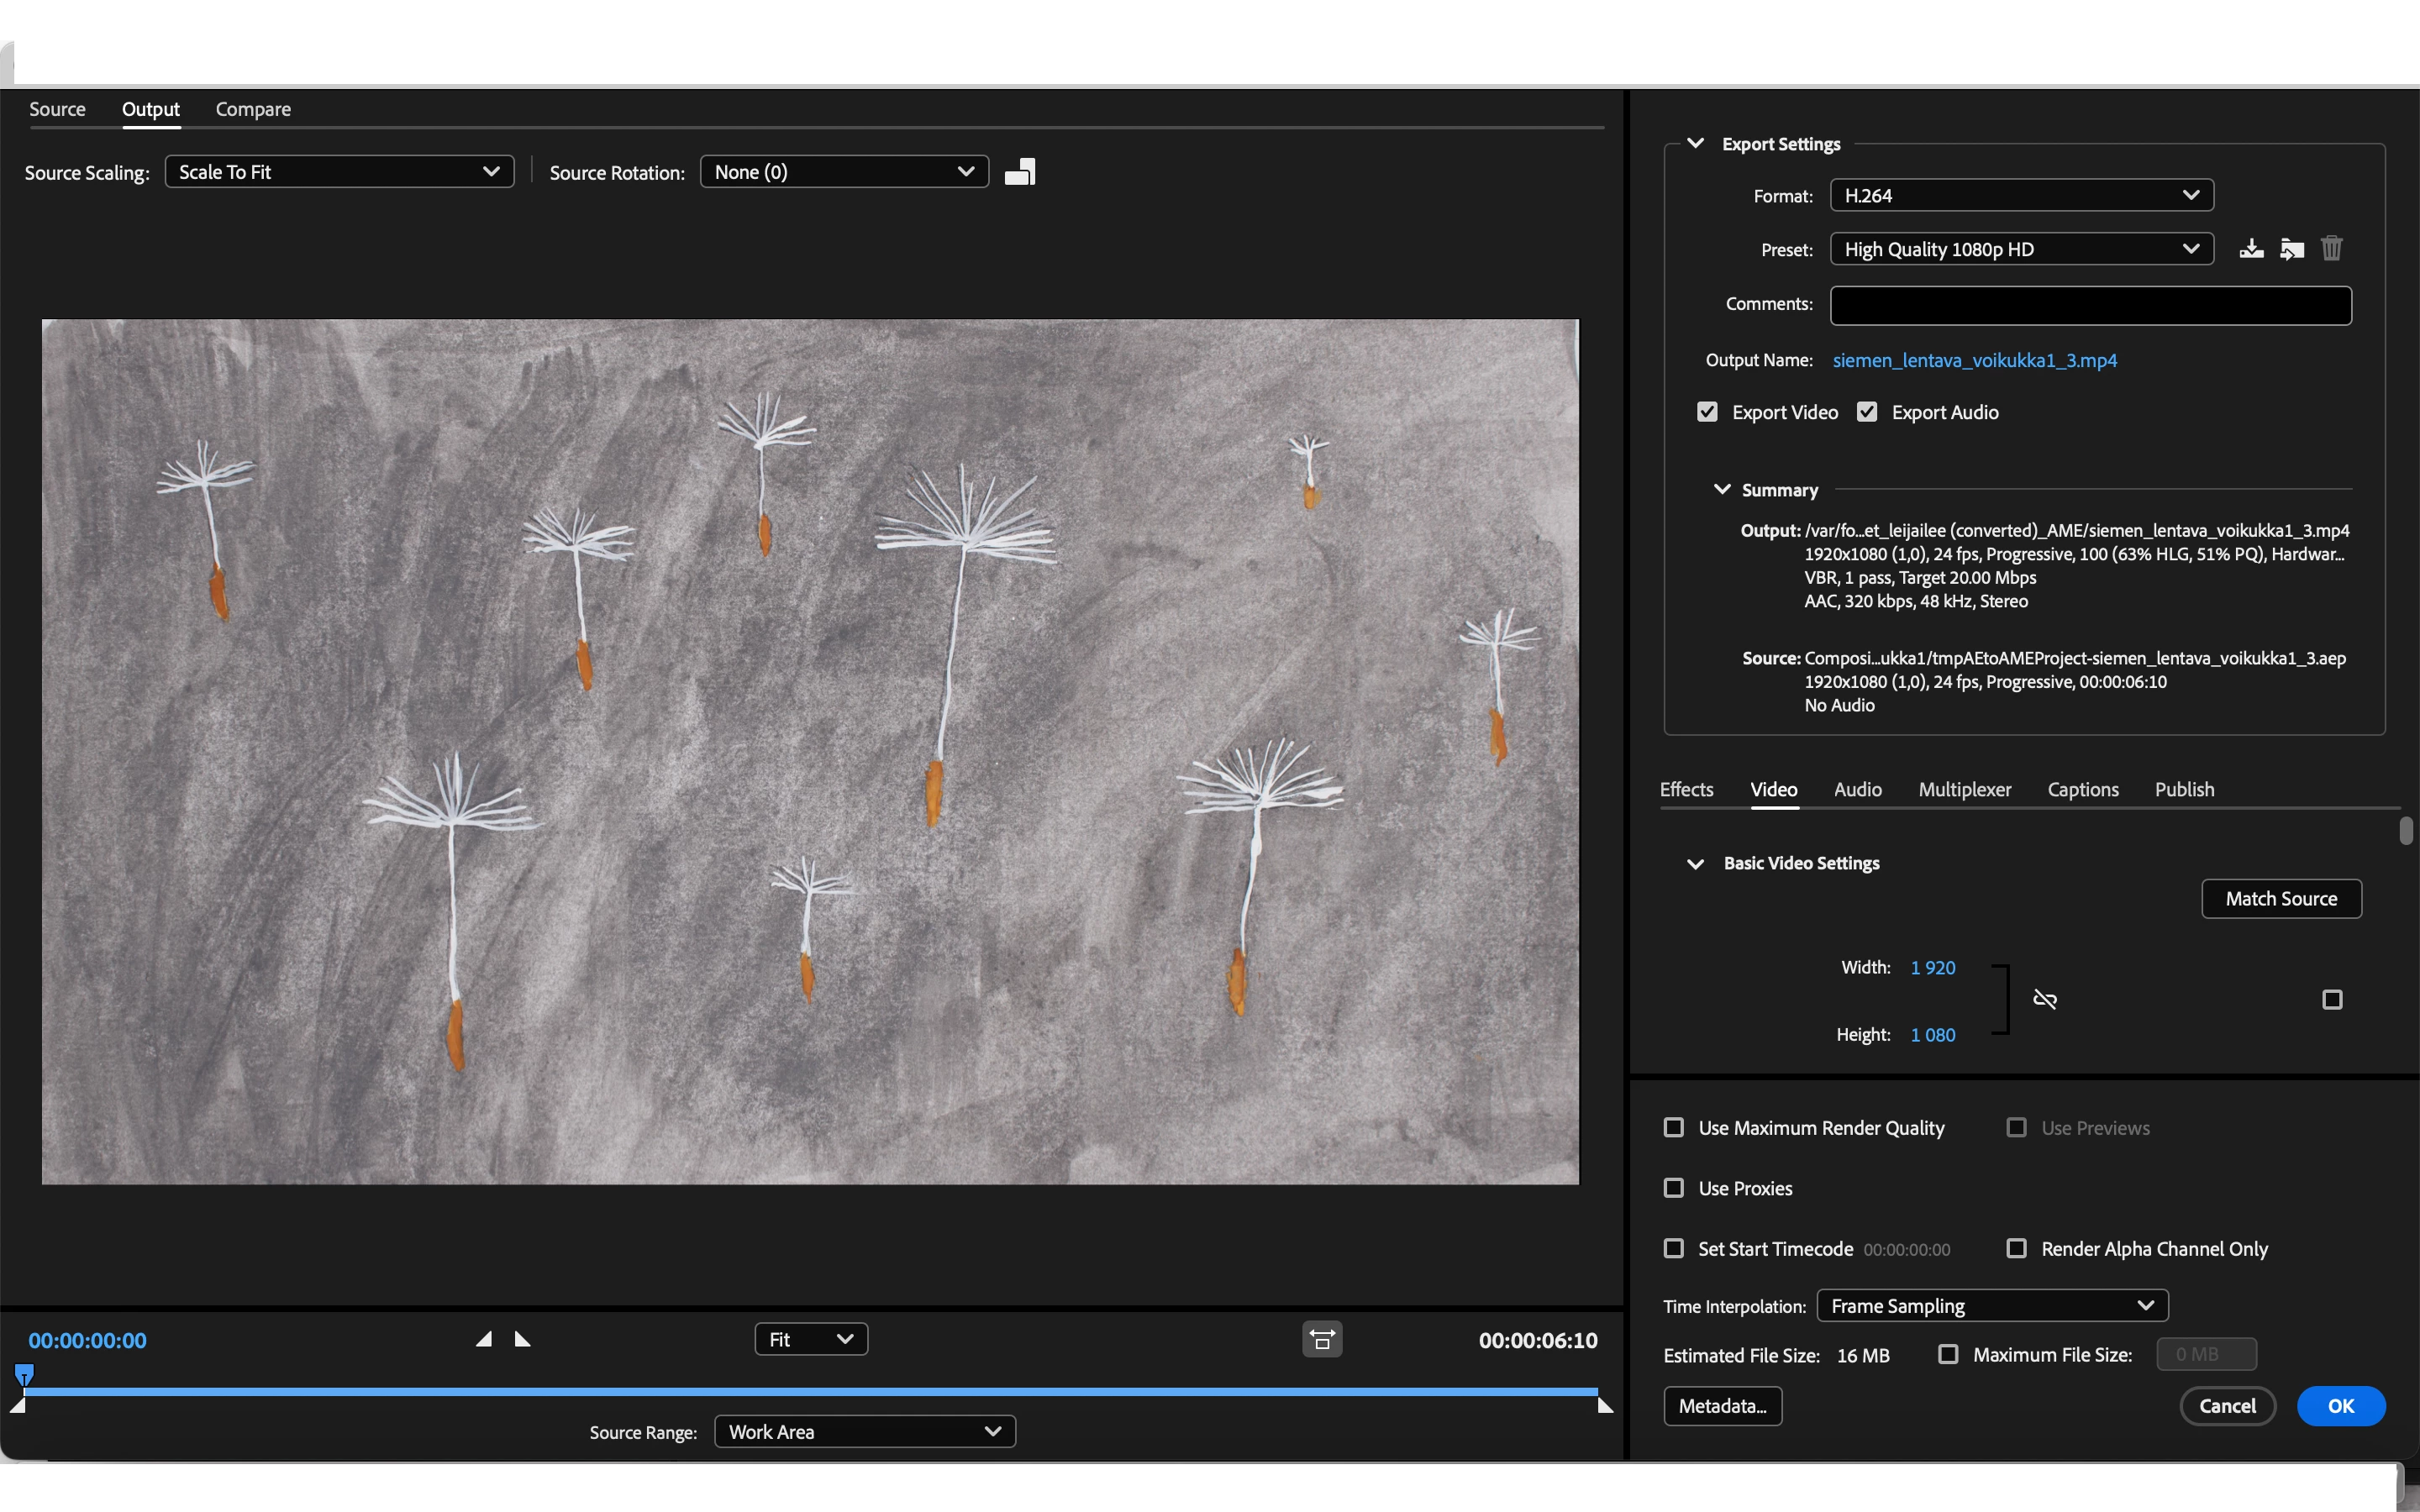
Task: Click the Set Out Point triangle
Action: click(x=522, y=1339)
